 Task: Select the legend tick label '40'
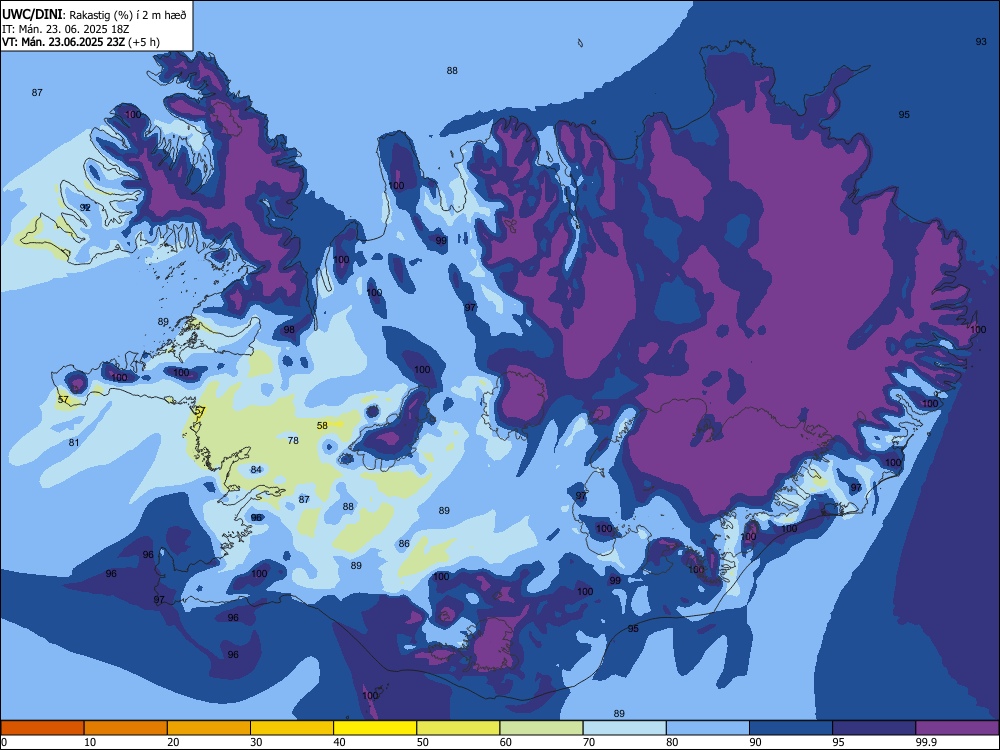[339, 742]
